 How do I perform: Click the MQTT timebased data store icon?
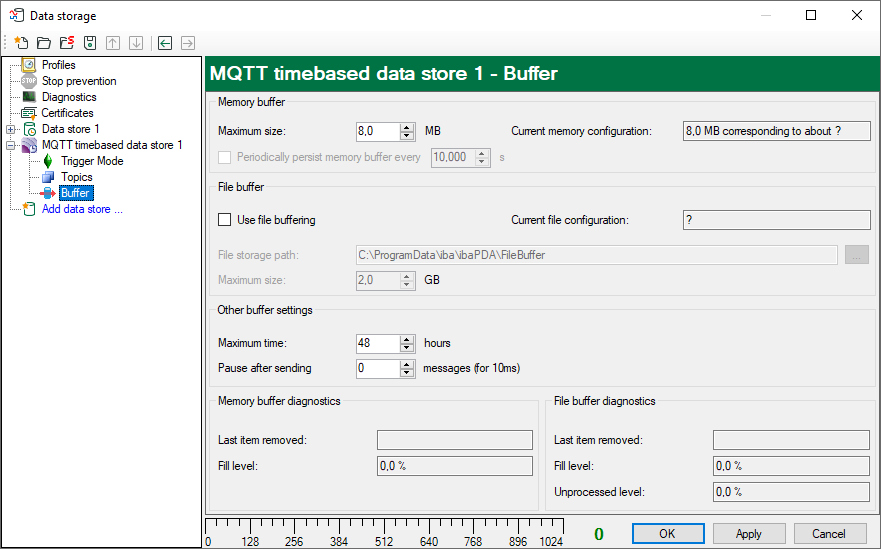click(x=29, y=145)
